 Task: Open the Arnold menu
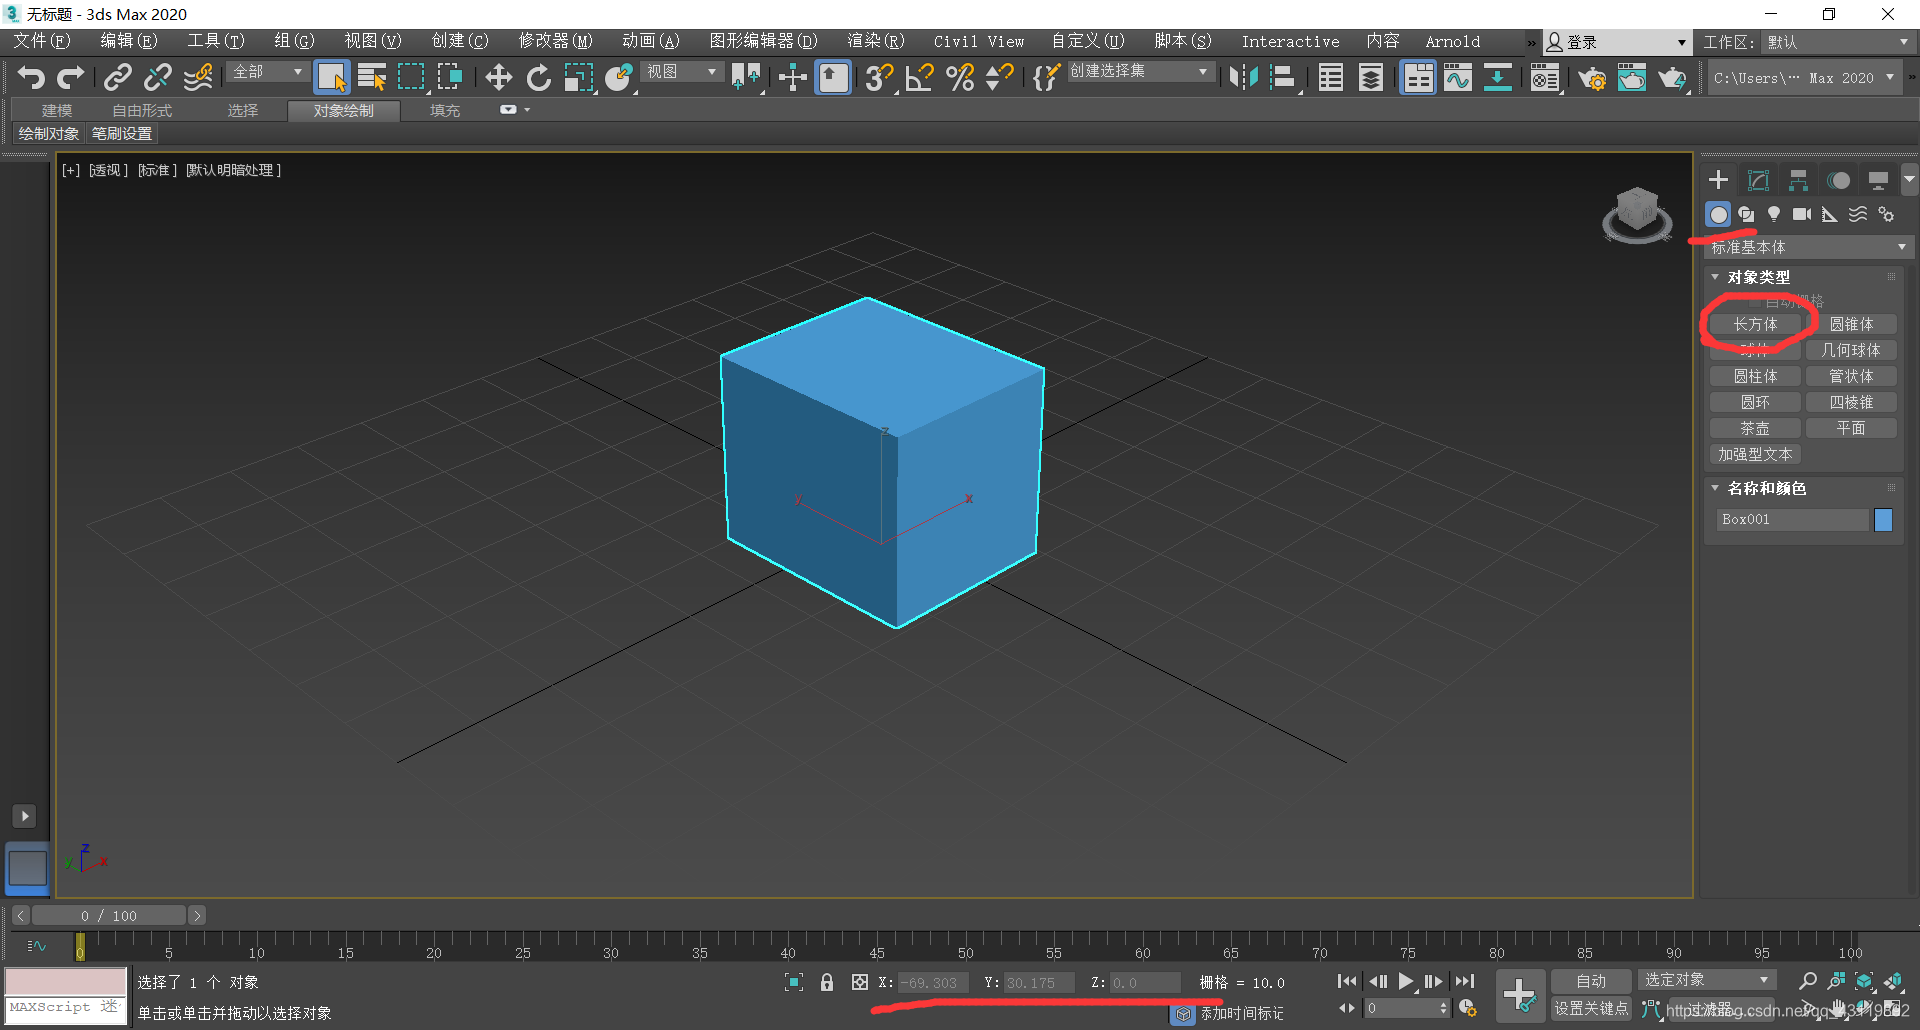click(x=1452, y=41)
